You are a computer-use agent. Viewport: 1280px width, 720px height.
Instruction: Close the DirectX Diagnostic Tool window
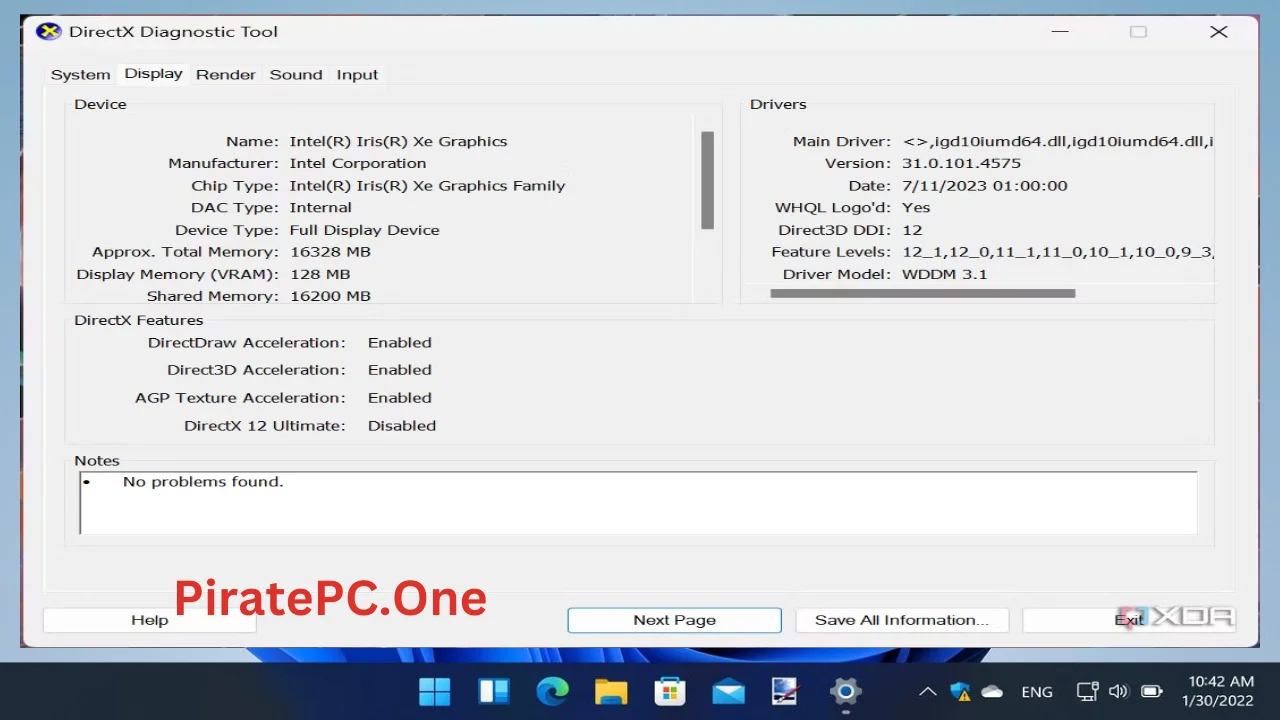[x=1218, y=31]
